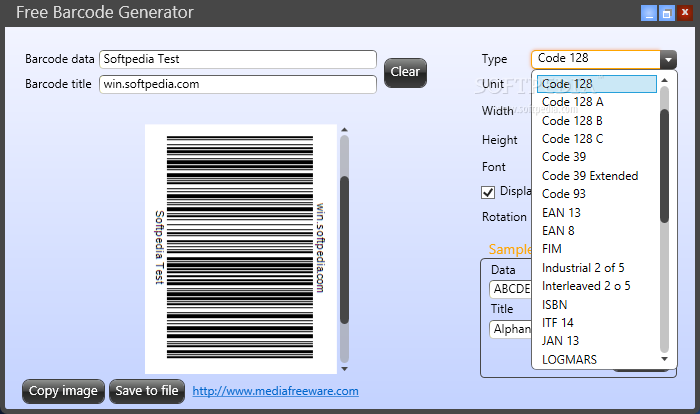Select Code 128 B option
The height and width of the screenshot is (414, 700).
coord(597,121)
